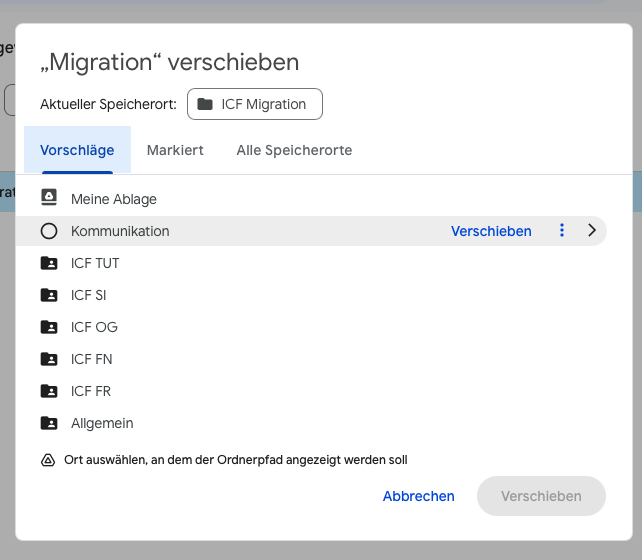
Task: Click the ICF SI shared folder icon
Action: [49, 295]
